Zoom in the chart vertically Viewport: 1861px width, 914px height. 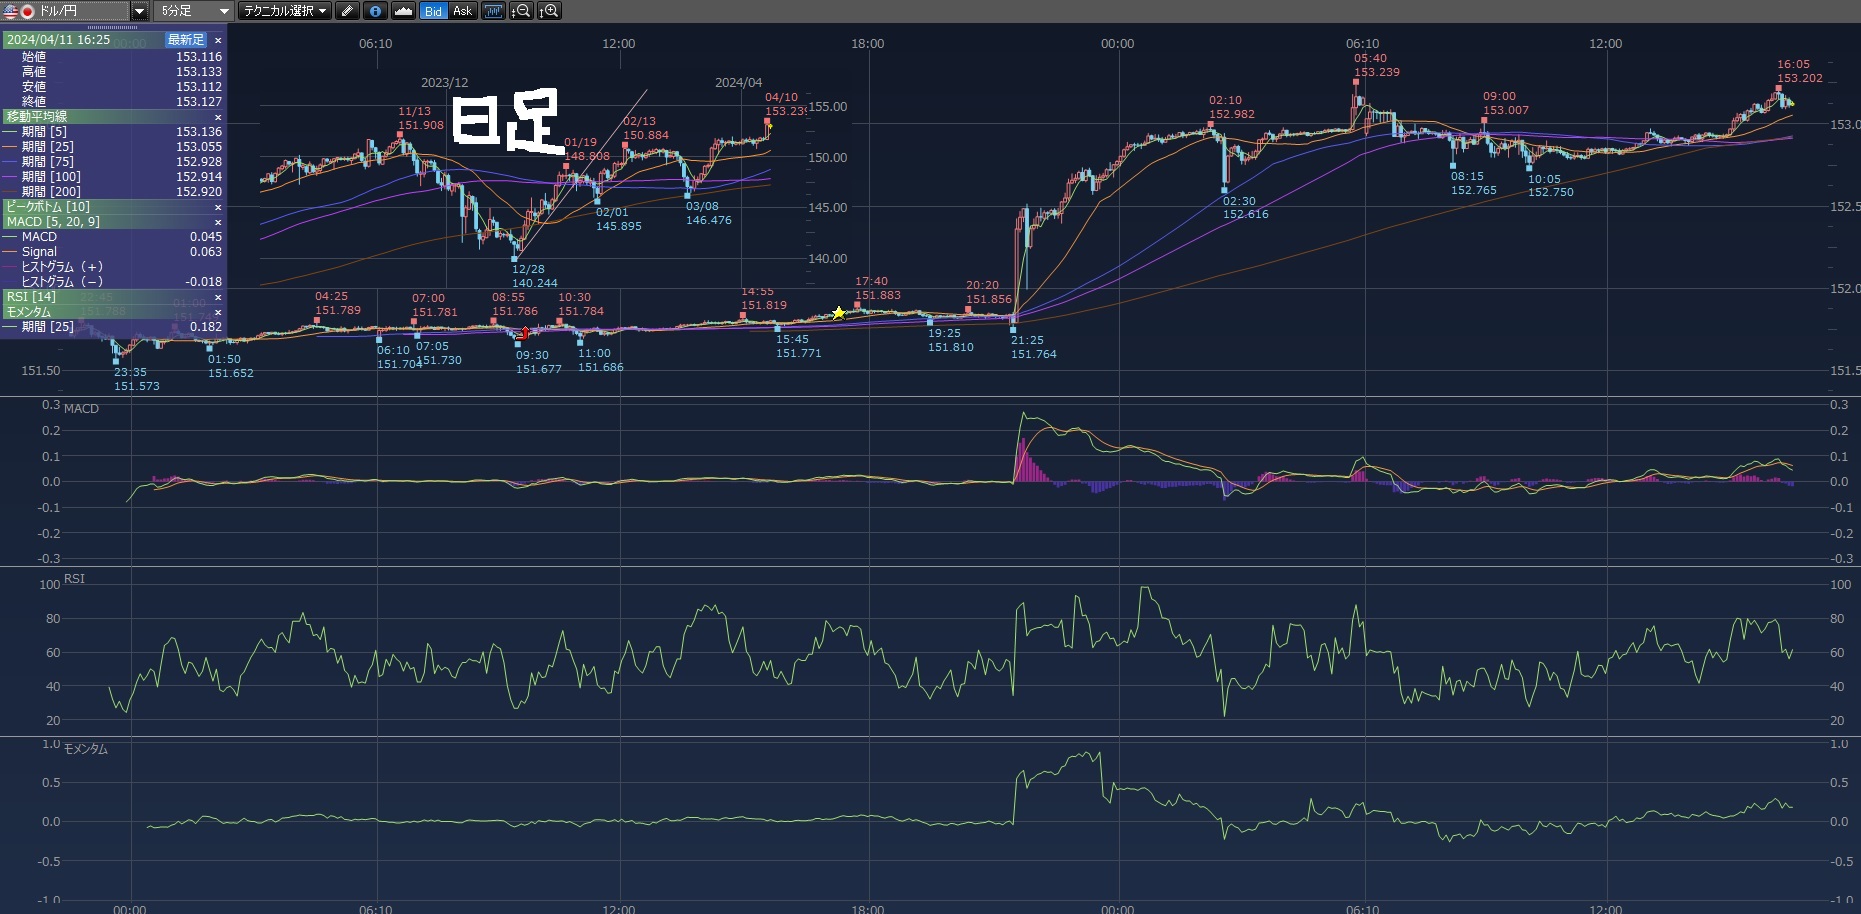549,11
